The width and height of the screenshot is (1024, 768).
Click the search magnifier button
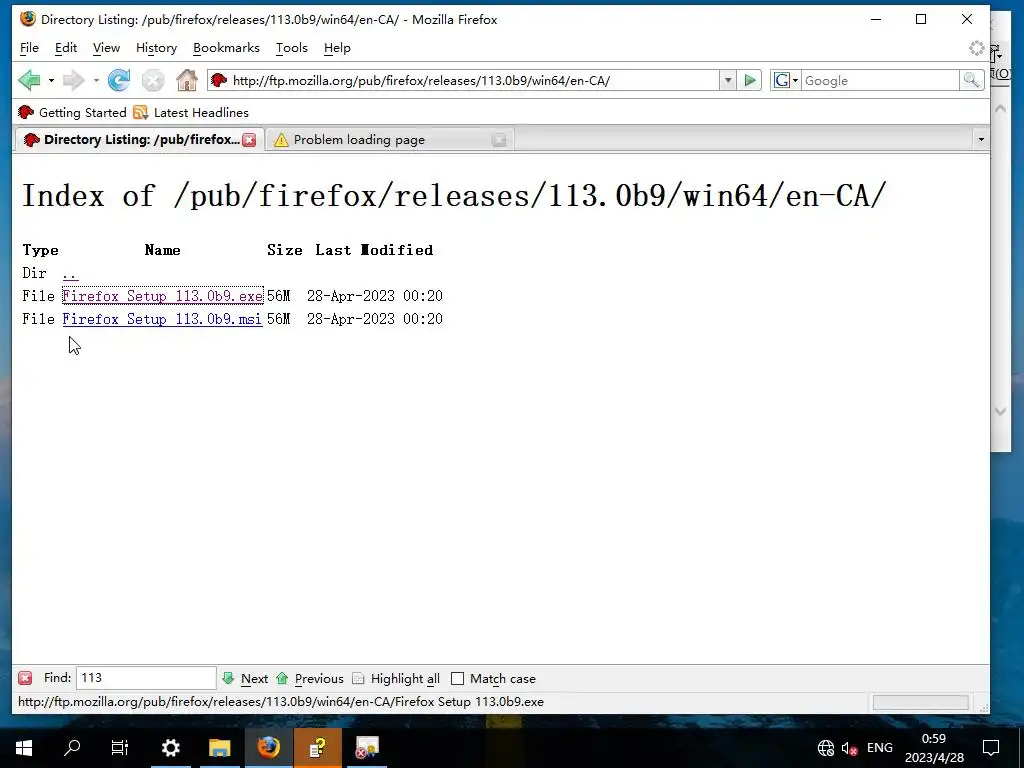tap(971, 80)
